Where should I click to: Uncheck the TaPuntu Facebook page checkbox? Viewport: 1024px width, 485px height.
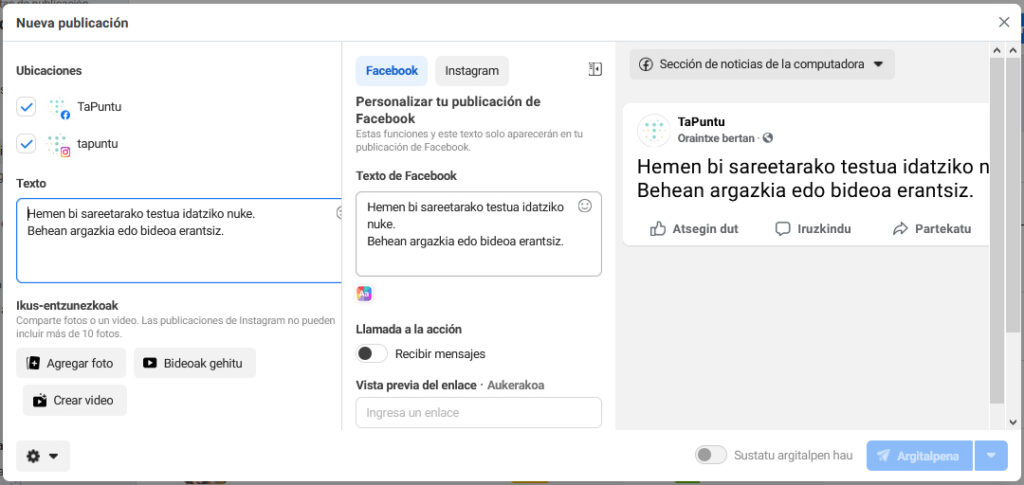tap(26, 107)
